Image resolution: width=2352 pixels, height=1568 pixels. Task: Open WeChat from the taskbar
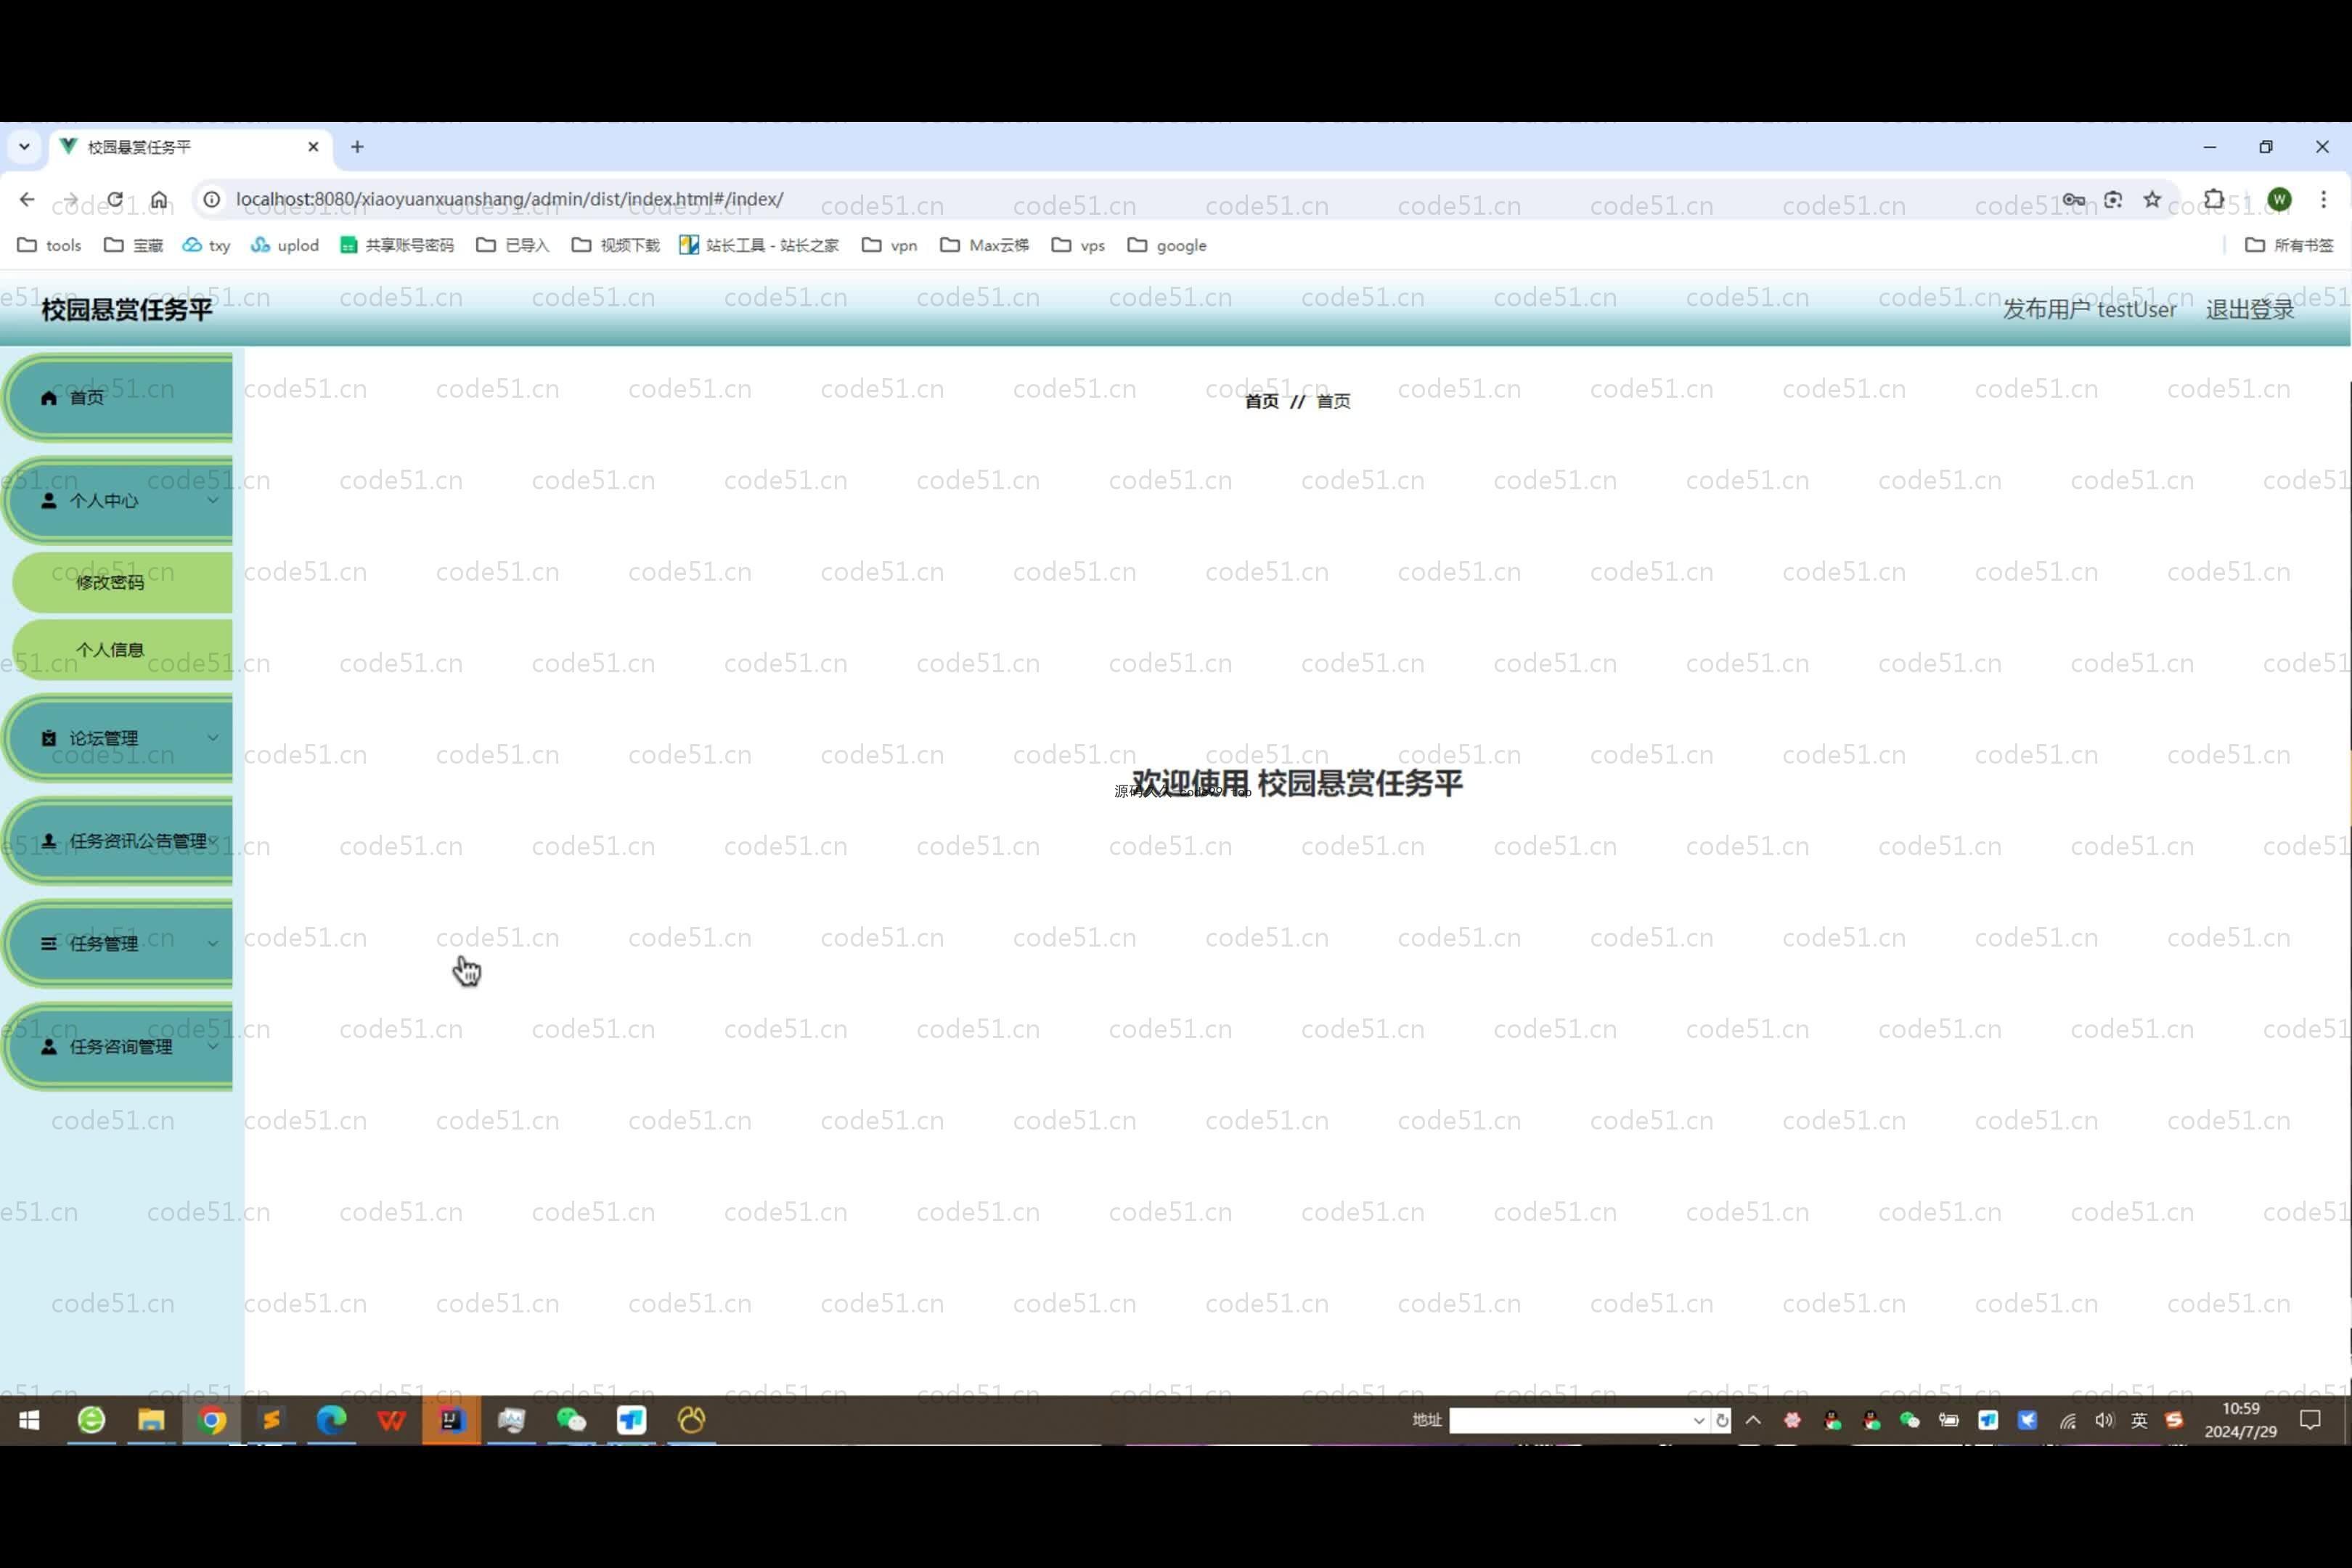571,1420
